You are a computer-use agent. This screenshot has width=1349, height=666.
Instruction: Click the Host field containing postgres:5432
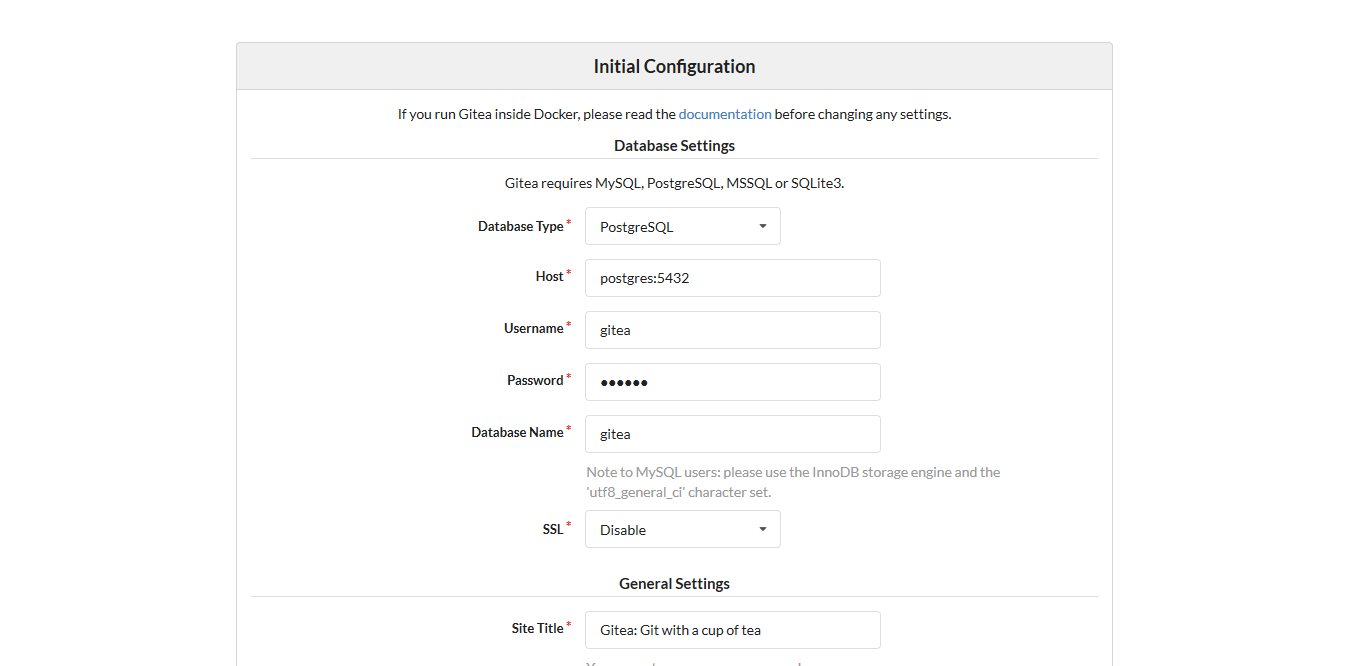[732, 278]
